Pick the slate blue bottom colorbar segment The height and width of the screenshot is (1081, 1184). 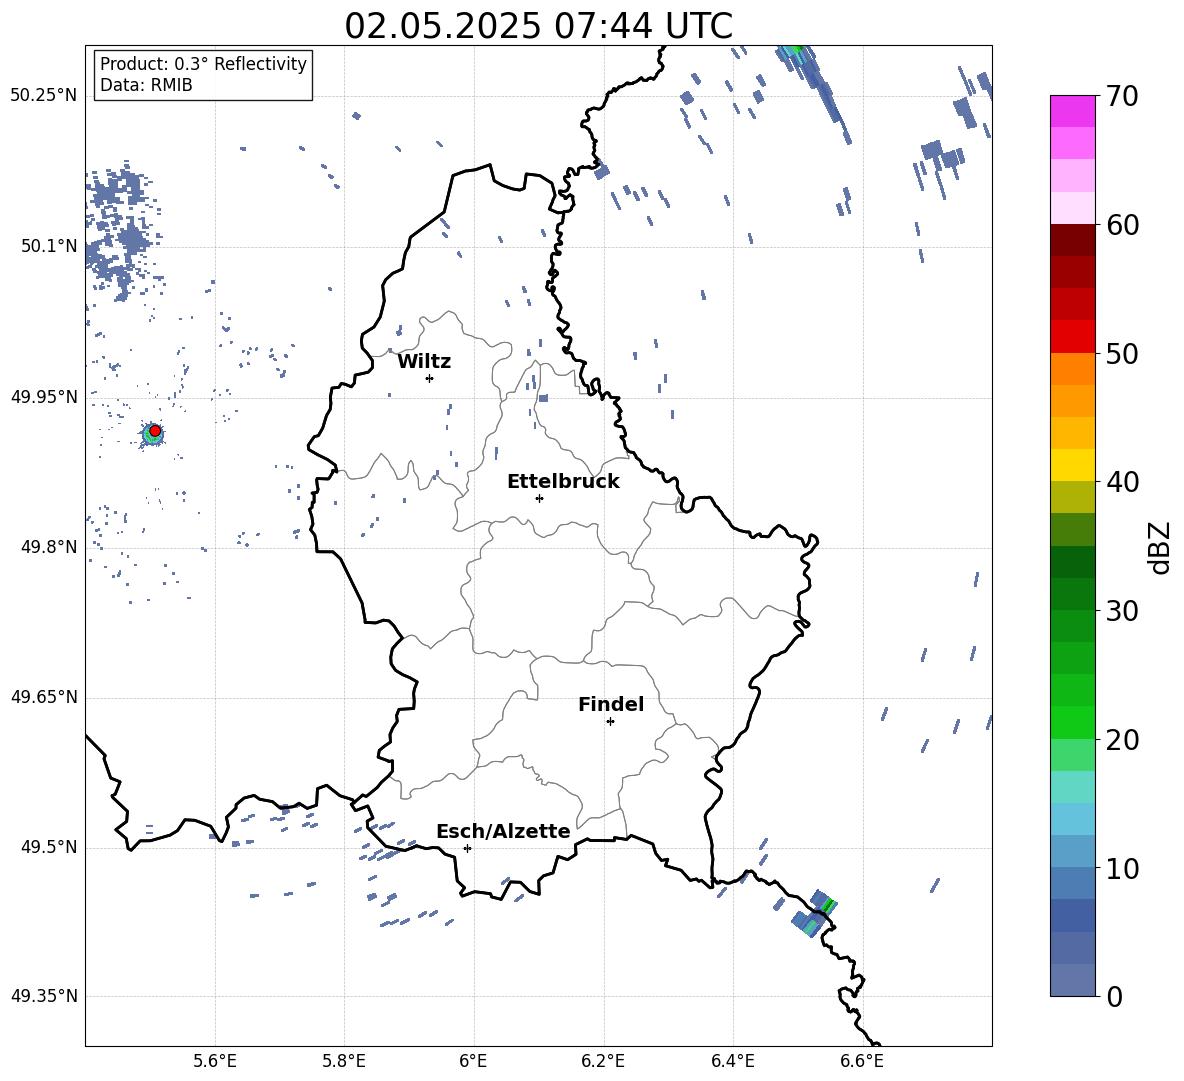1073,981
